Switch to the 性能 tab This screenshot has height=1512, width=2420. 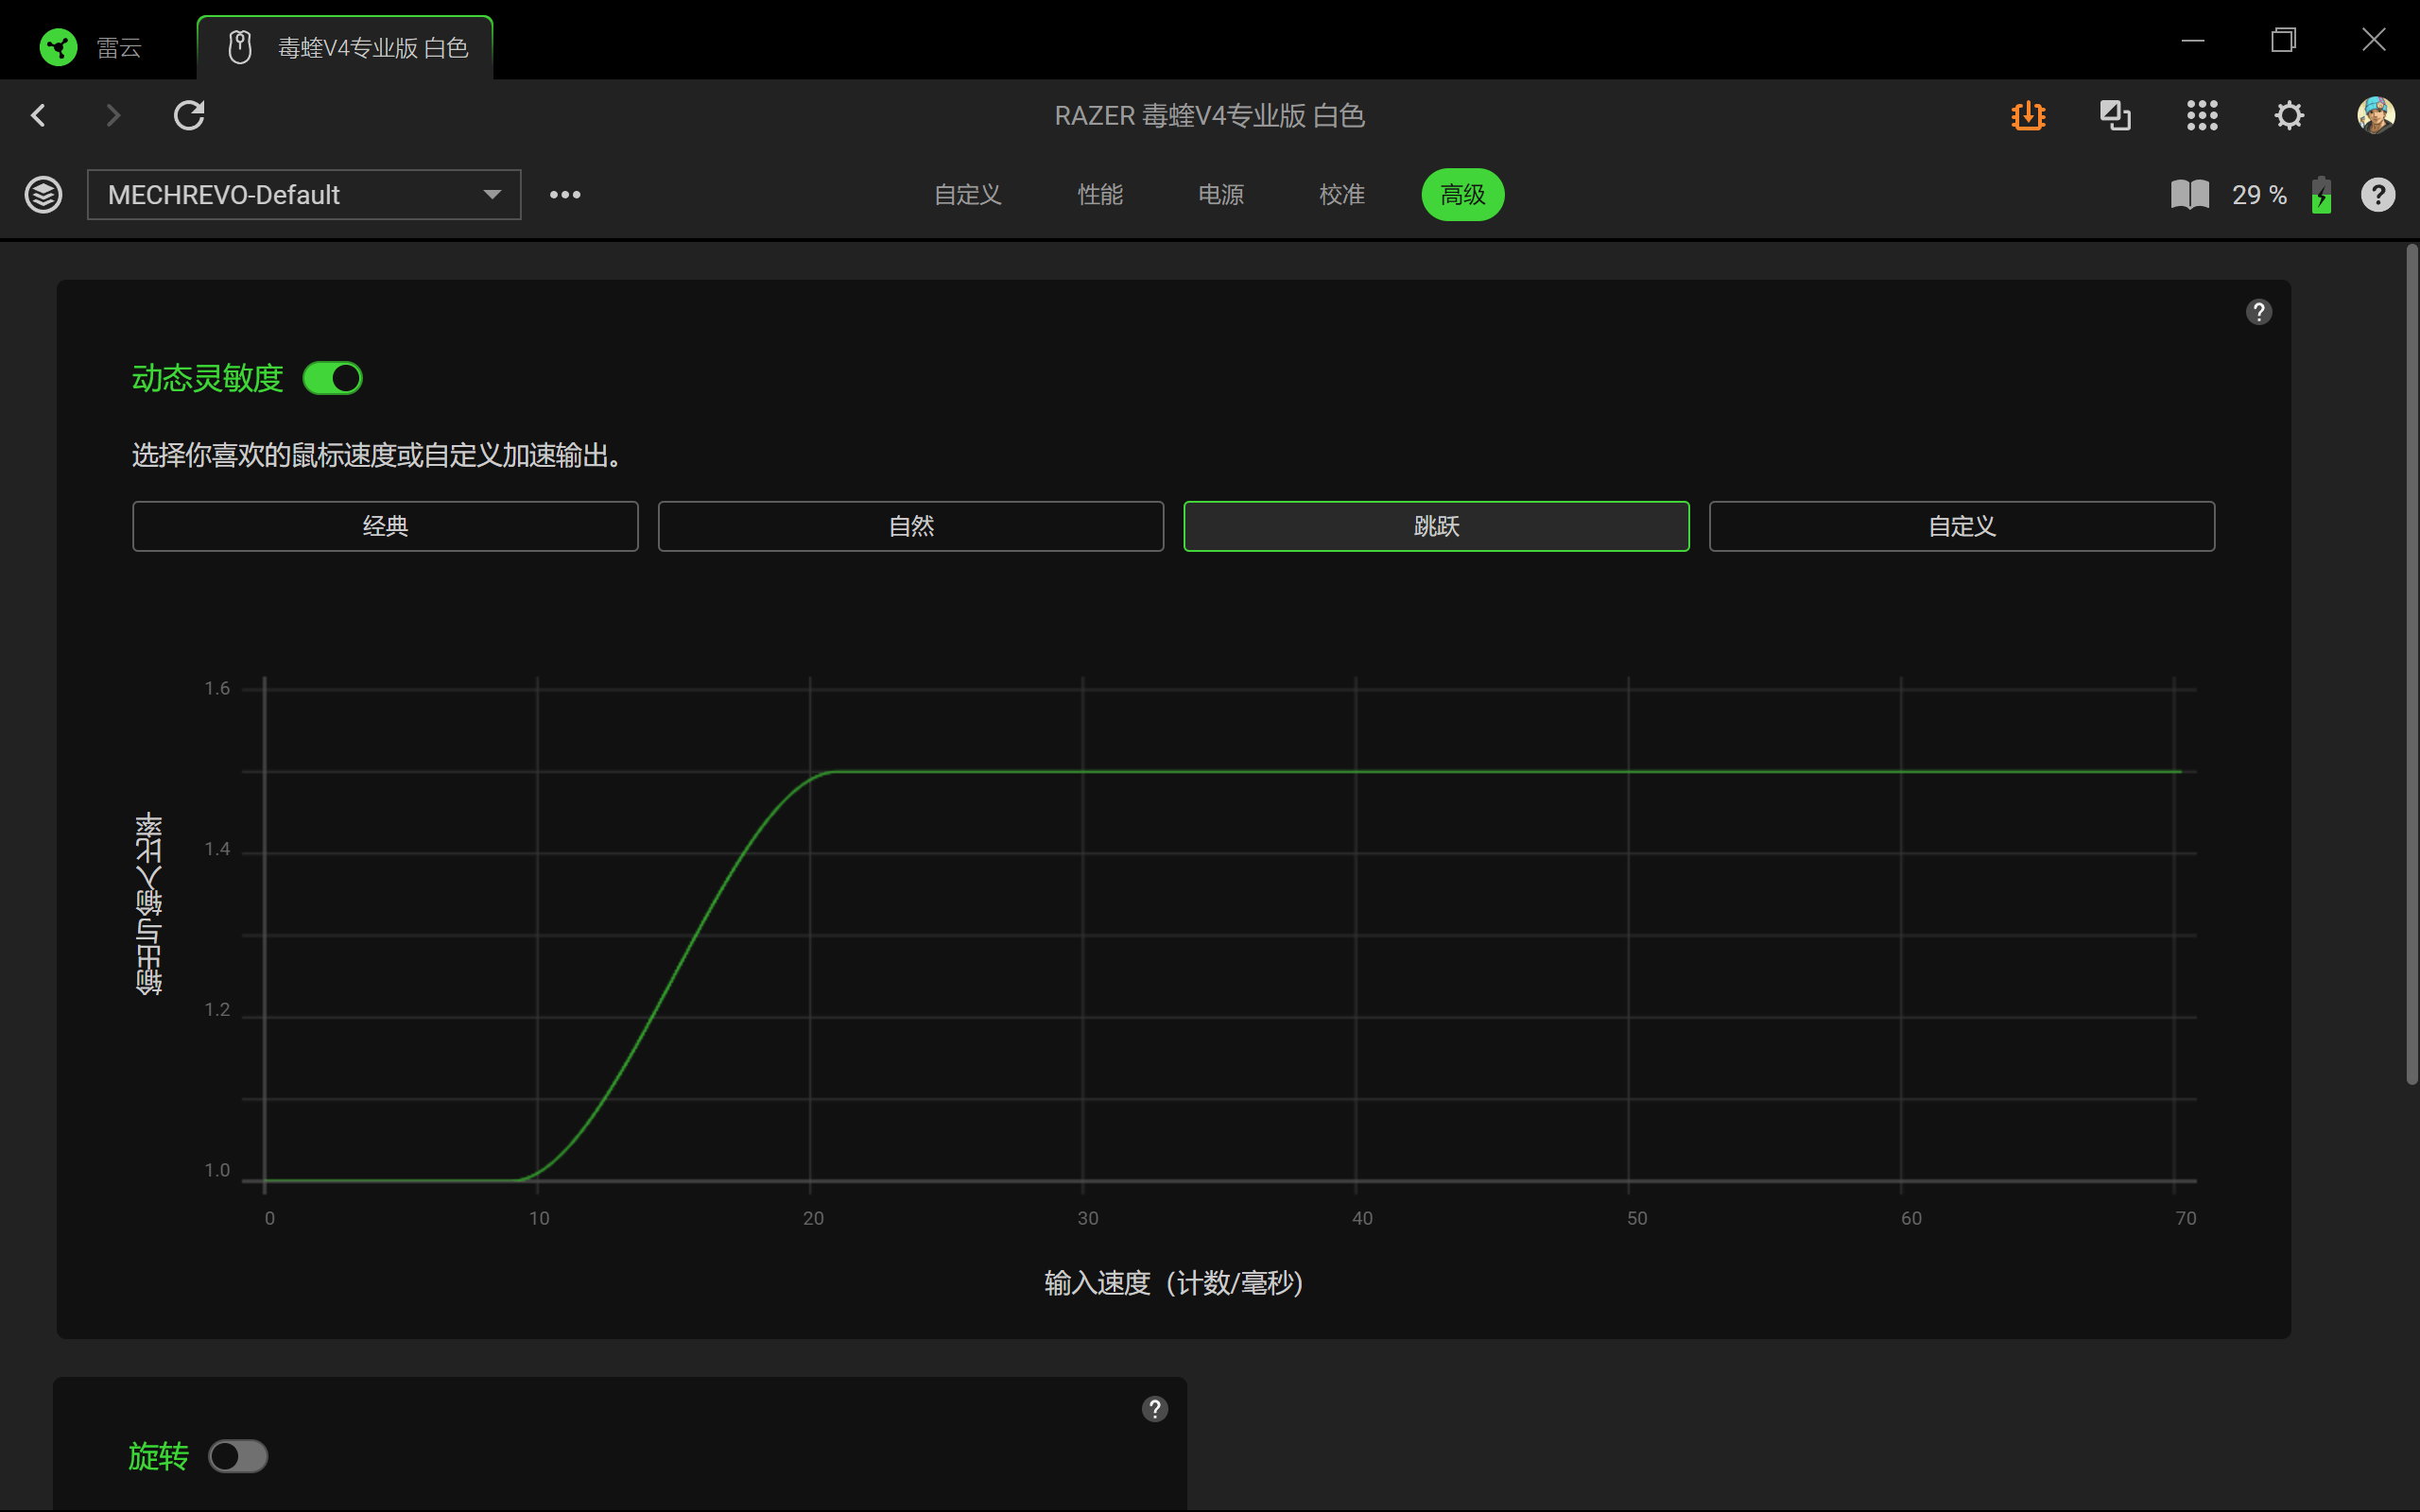(x=1100, y=194)
